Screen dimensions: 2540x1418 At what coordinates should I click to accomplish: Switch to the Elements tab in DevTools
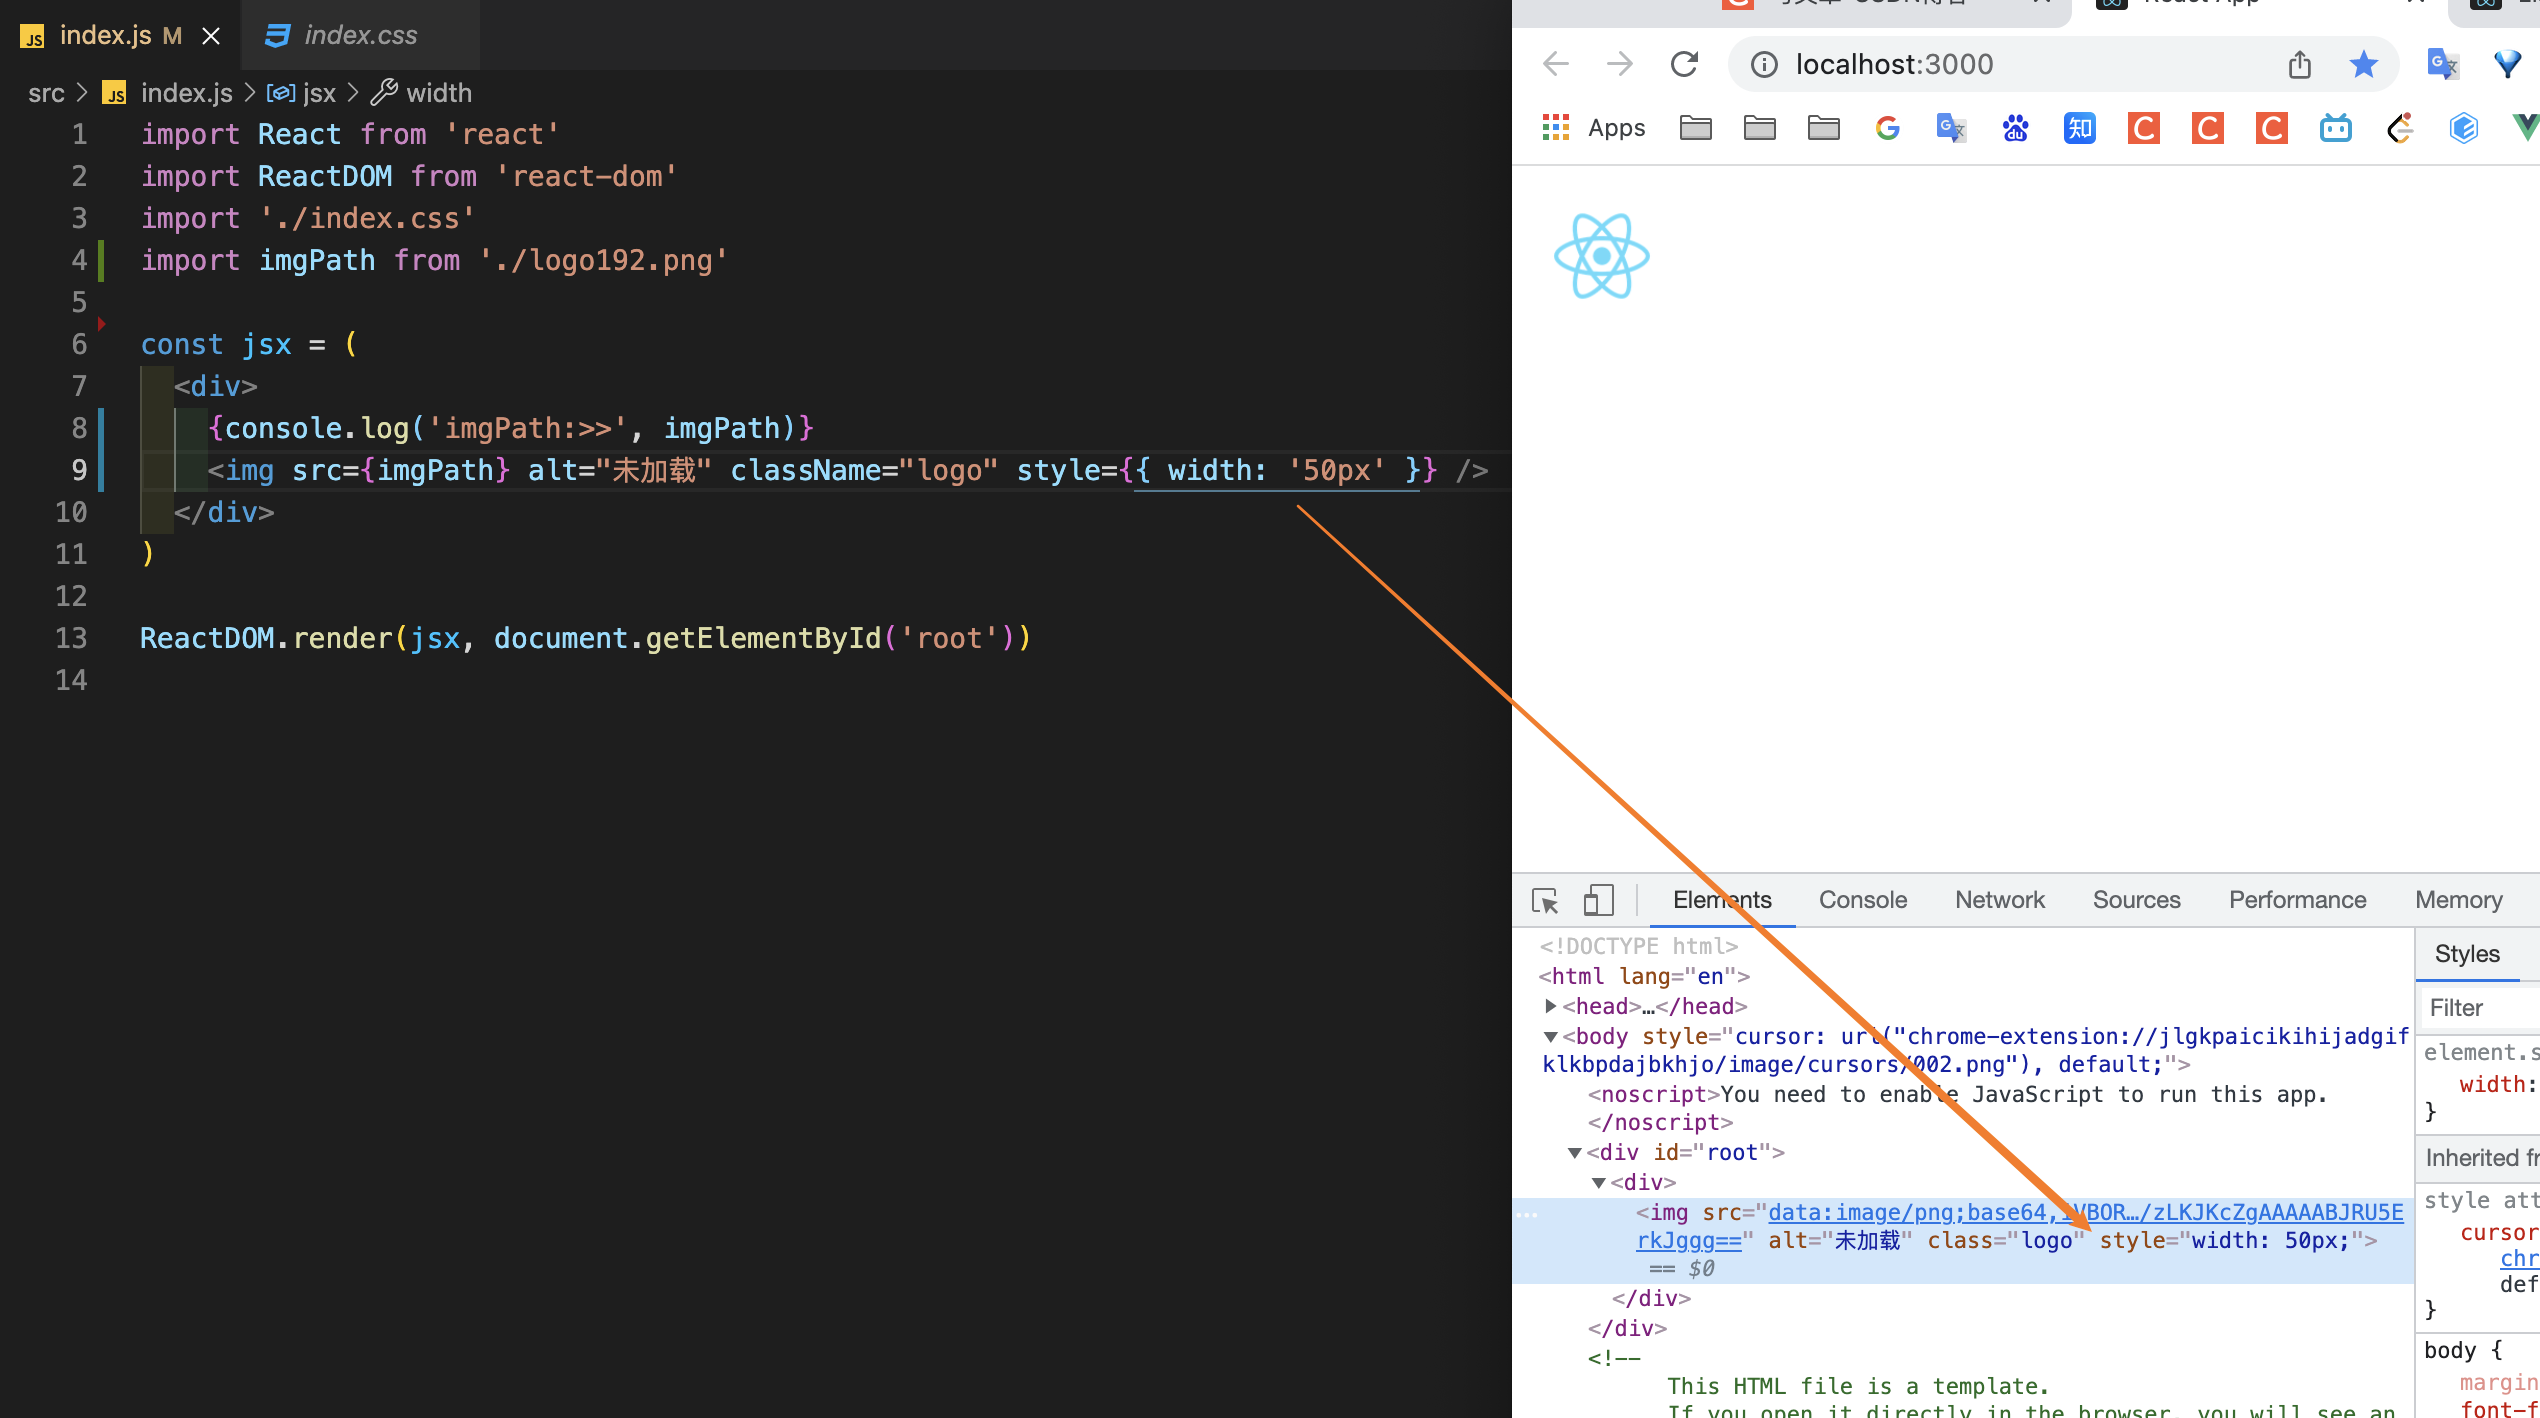(x=1722, y=900)
